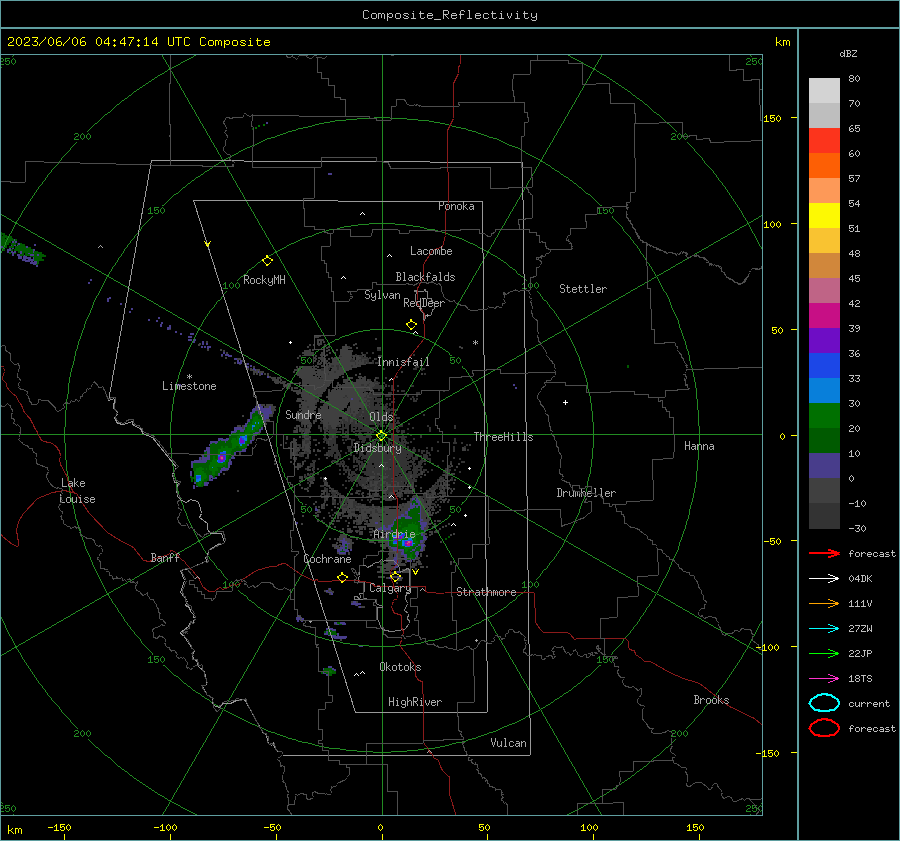Select the bright yellow 54-51 dBZ swatch
The height and width of the screenshot is (841, 900).
tap(824, 216)
